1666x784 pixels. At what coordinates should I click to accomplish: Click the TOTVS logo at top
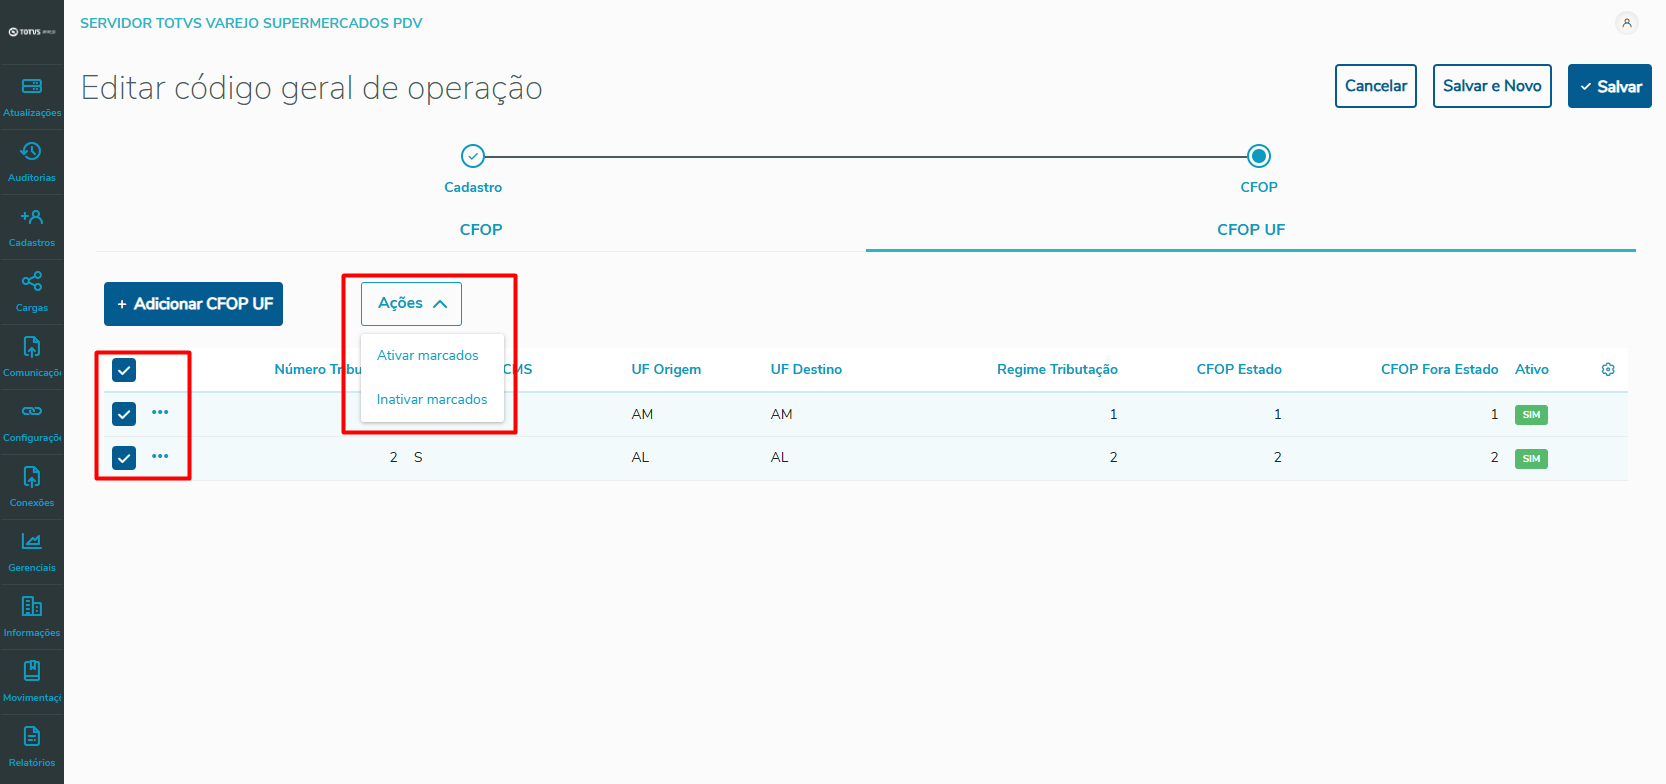pos(32,32)
